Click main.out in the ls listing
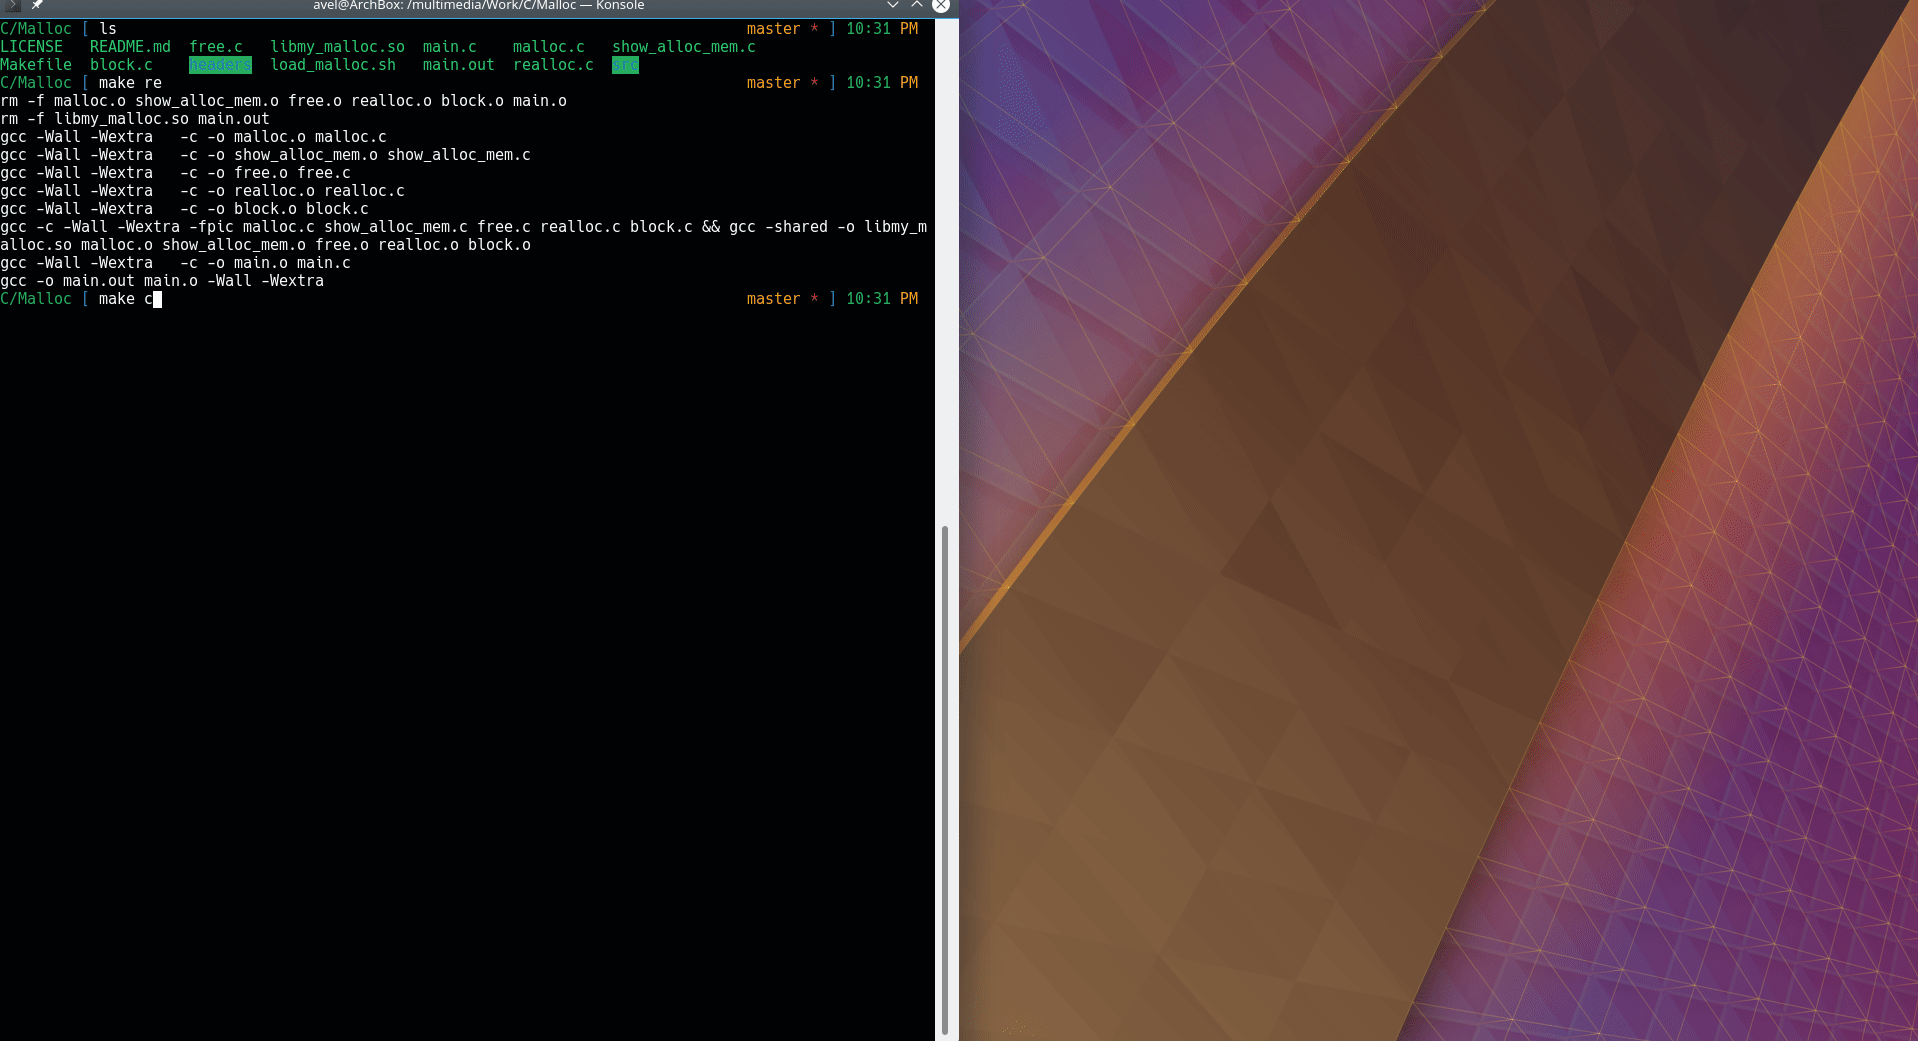Screen dimensions: 1918x1041 [x=459, y=65]
